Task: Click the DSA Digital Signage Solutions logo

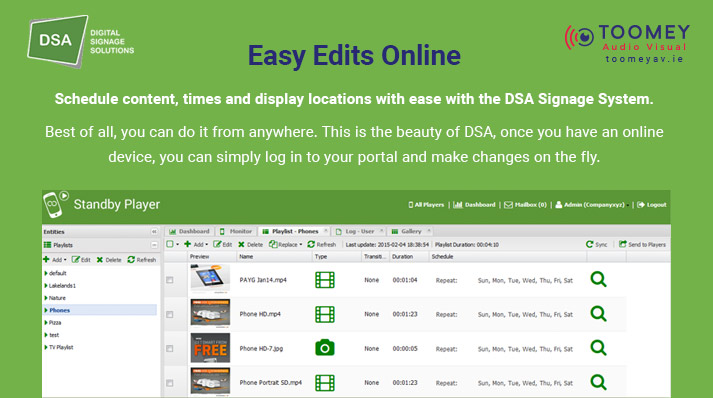Action: point(80,41)
